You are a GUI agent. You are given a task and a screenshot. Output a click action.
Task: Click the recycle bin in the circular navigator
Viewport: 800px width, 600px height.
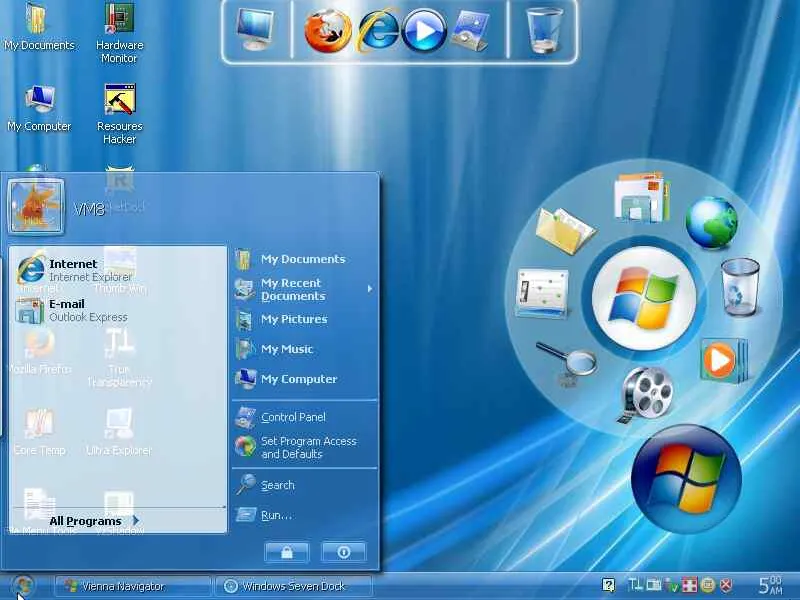click(740, 286)
